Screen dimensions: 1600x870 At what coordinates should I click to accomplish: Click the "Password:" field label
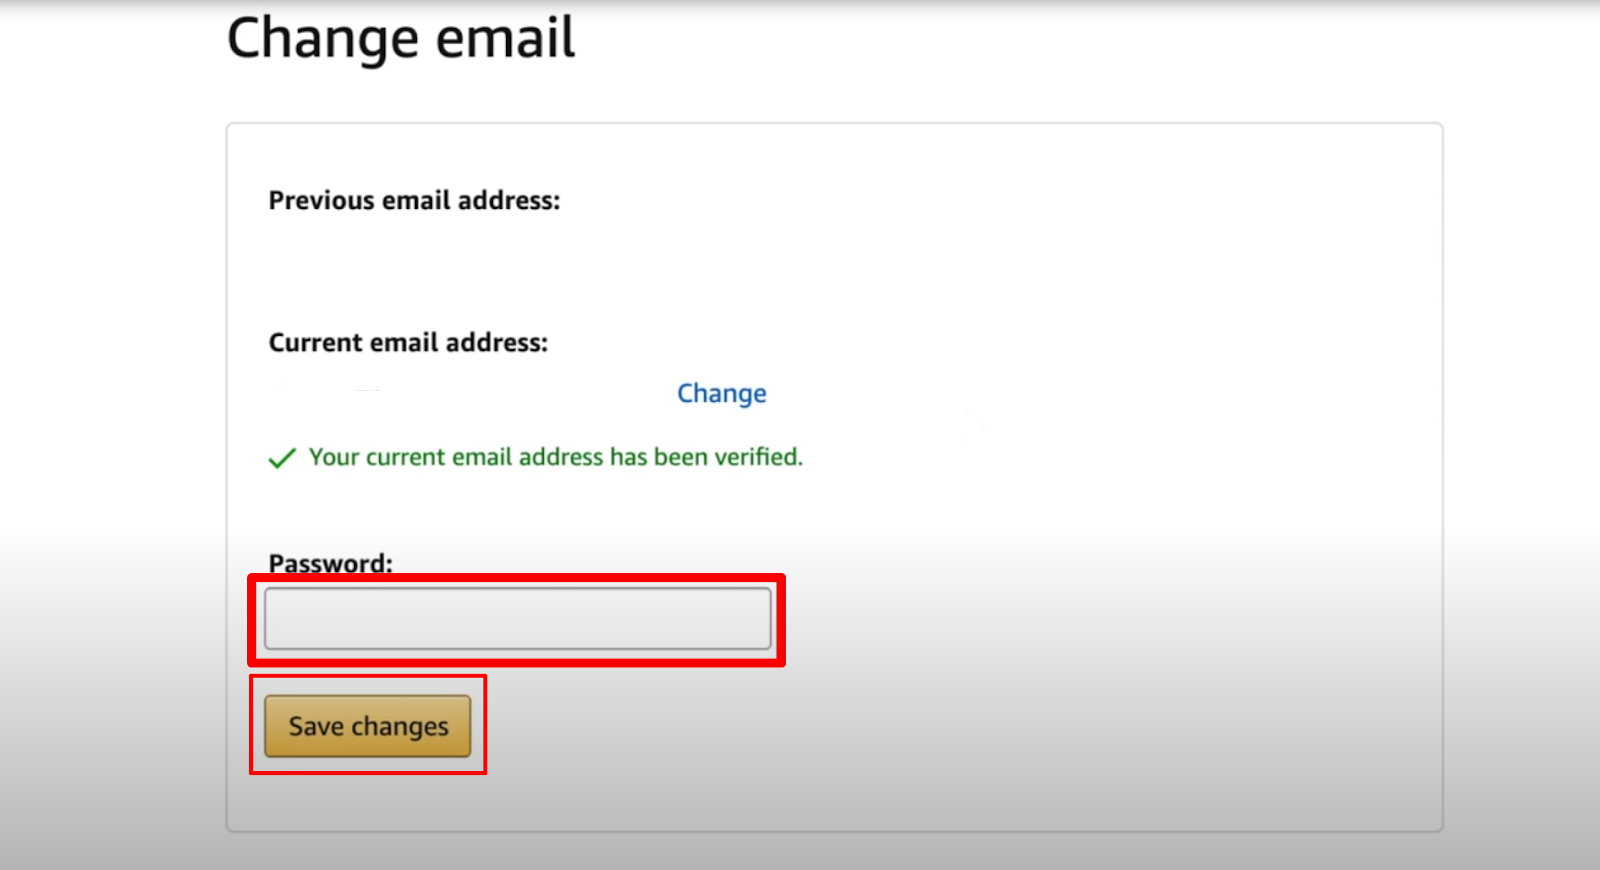click(x=331, y=563)
